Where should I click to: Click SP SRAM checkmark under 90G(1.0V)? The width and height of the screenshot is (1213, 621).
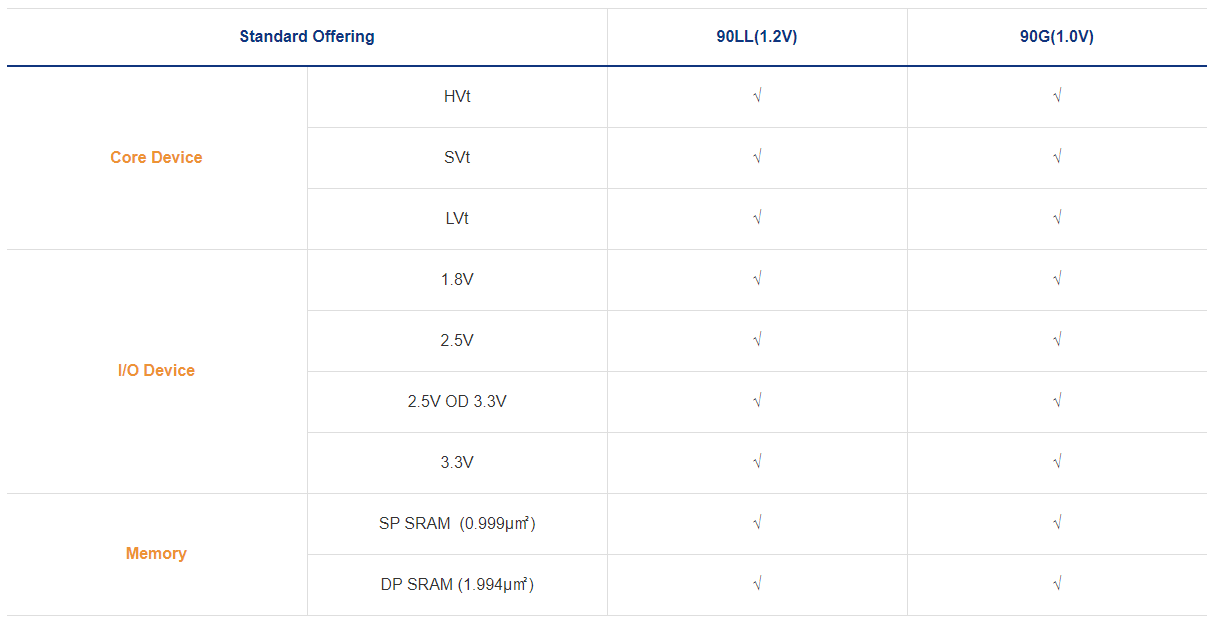click(1057, 524)
